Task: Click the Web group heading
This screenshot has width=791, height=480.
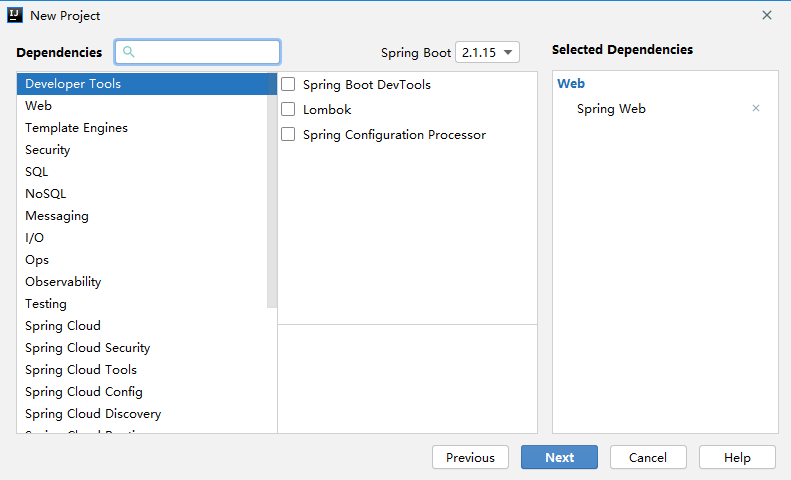Action: click(x=571, y=84)
